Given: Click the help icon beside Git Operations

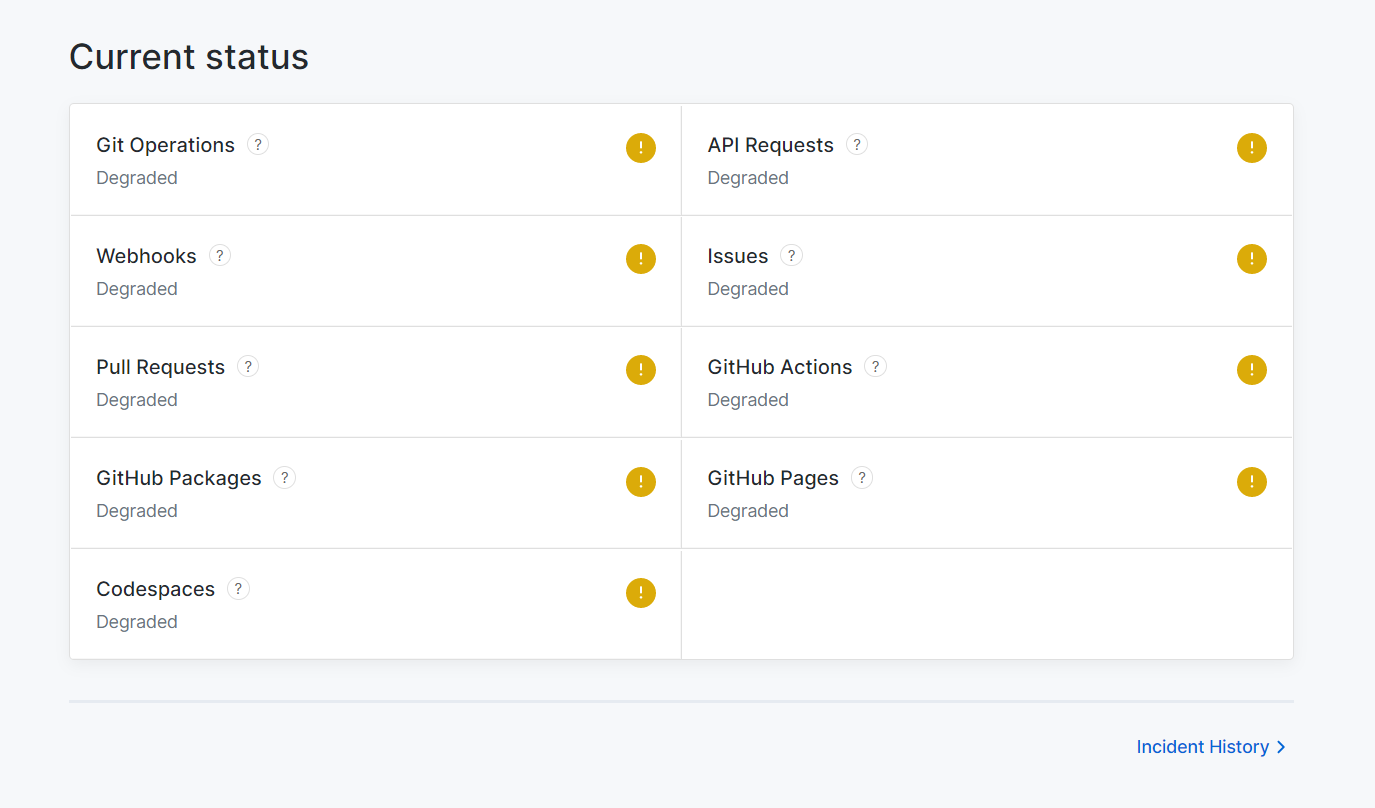Looking at the screenshot, I should click(258, 144).
